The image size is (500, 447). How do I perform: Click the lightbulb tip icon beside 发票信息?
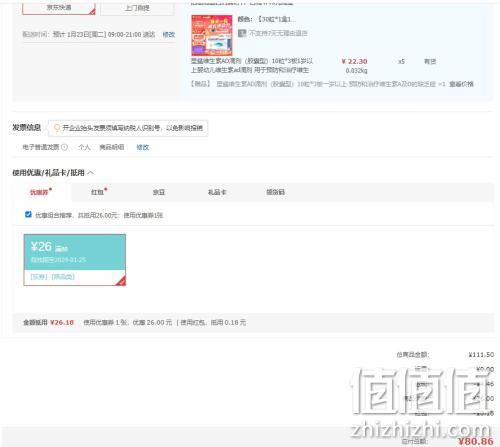57,128
